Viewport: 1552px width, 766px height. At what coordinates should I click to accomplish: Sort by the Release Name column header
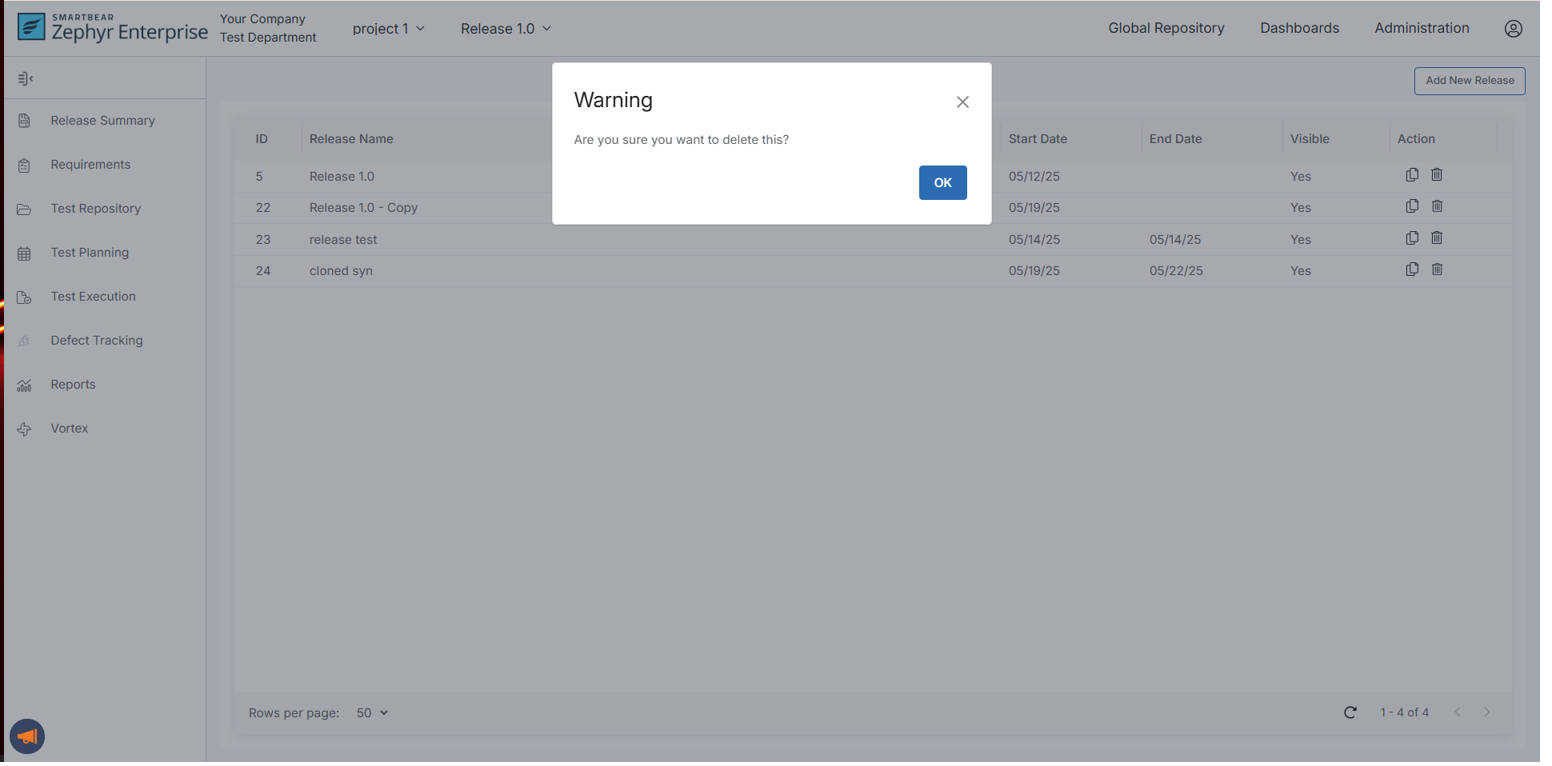[x=351, y=139]
